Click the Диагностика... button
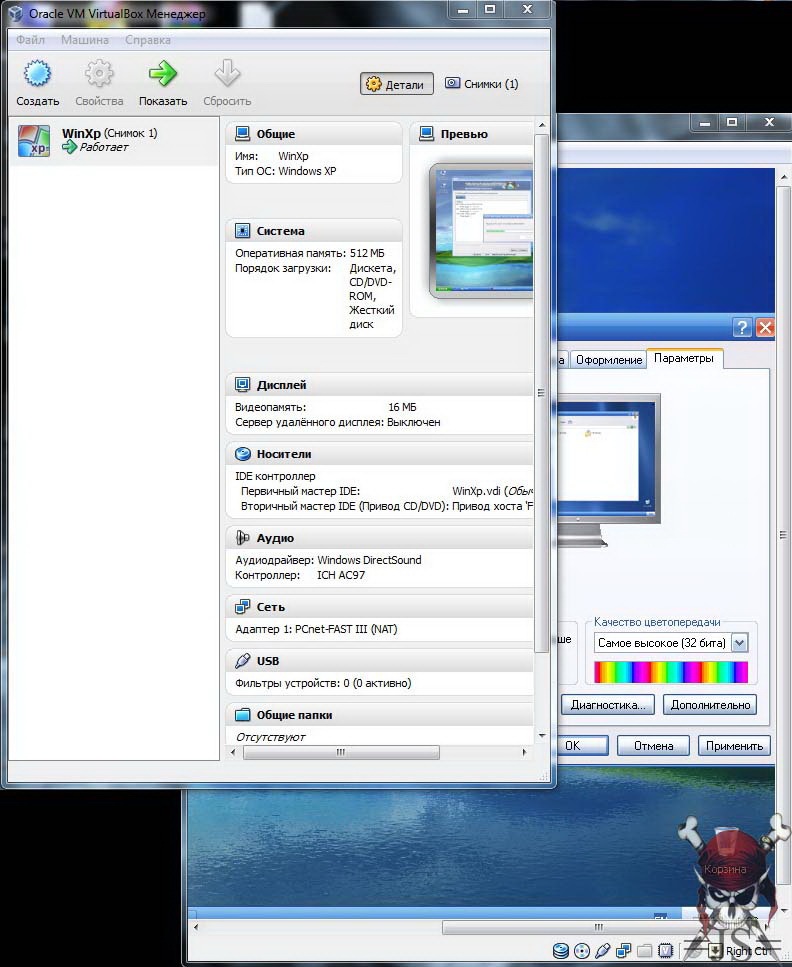Image resolution: width=792 pixels, height=967 pixels. (608, 705)
